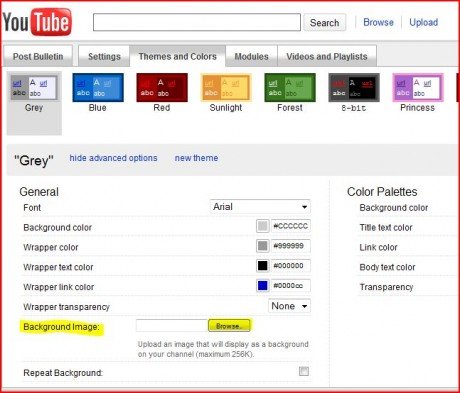Viewport: 460px width, 393px height.
Task: Click the Body text color row
Action: pyautogui.click(x=387, y=267)
